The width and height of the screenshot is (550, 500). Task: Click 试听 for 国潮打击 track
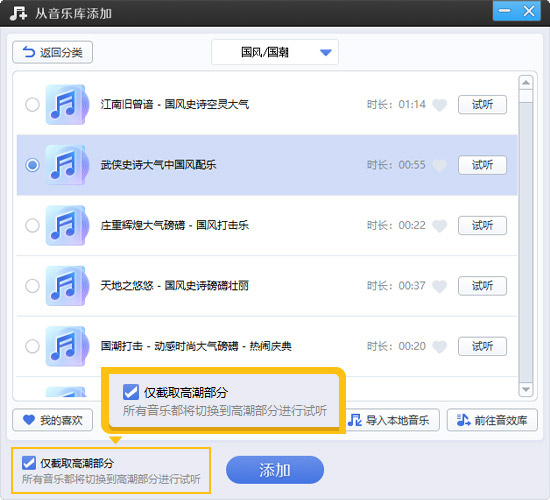(482, 346)
